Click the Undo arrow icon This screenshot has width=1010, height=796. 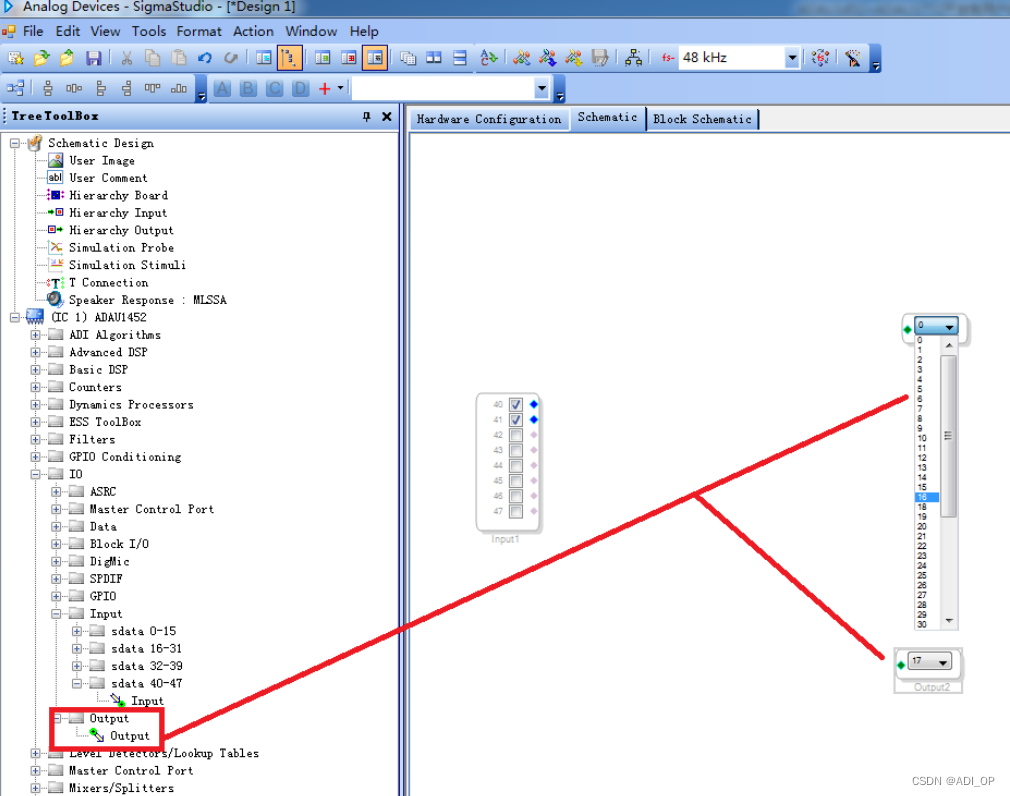pos(205,58)
